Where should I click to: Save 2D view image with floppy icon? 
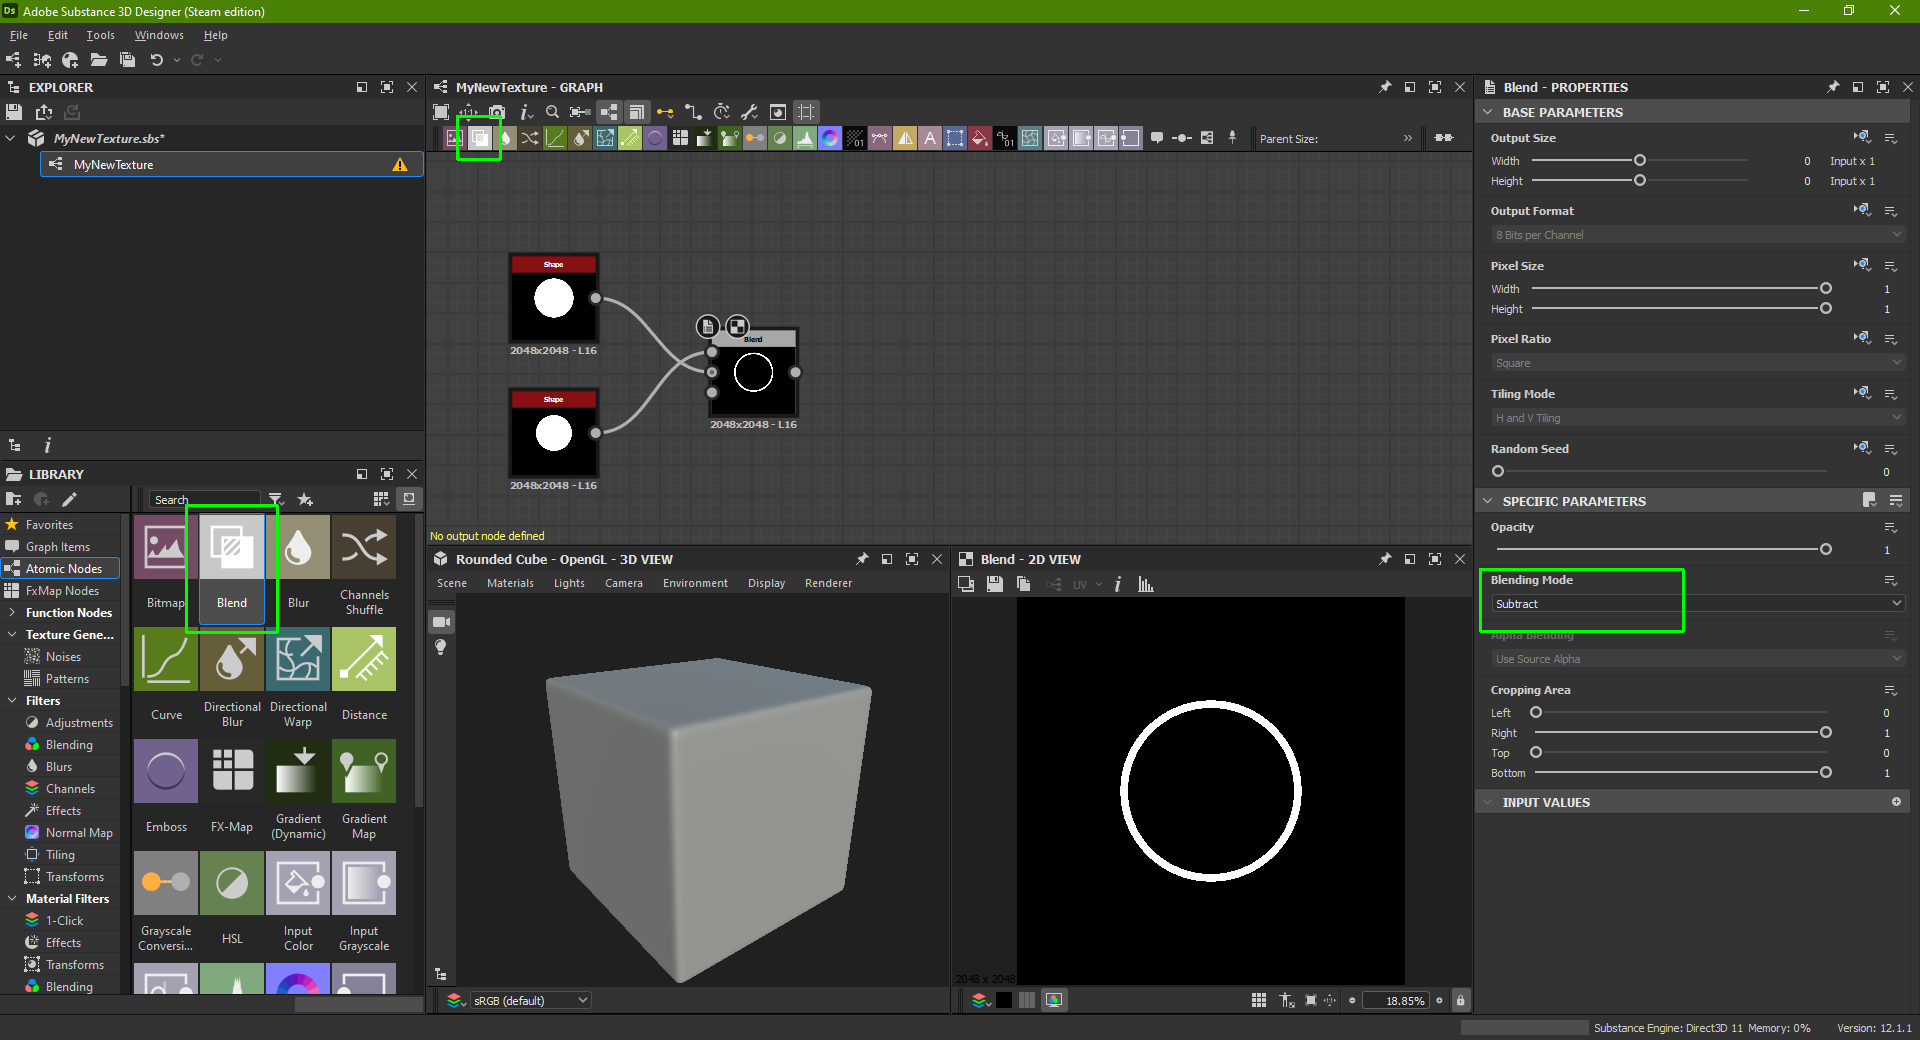tap(995, 584)
